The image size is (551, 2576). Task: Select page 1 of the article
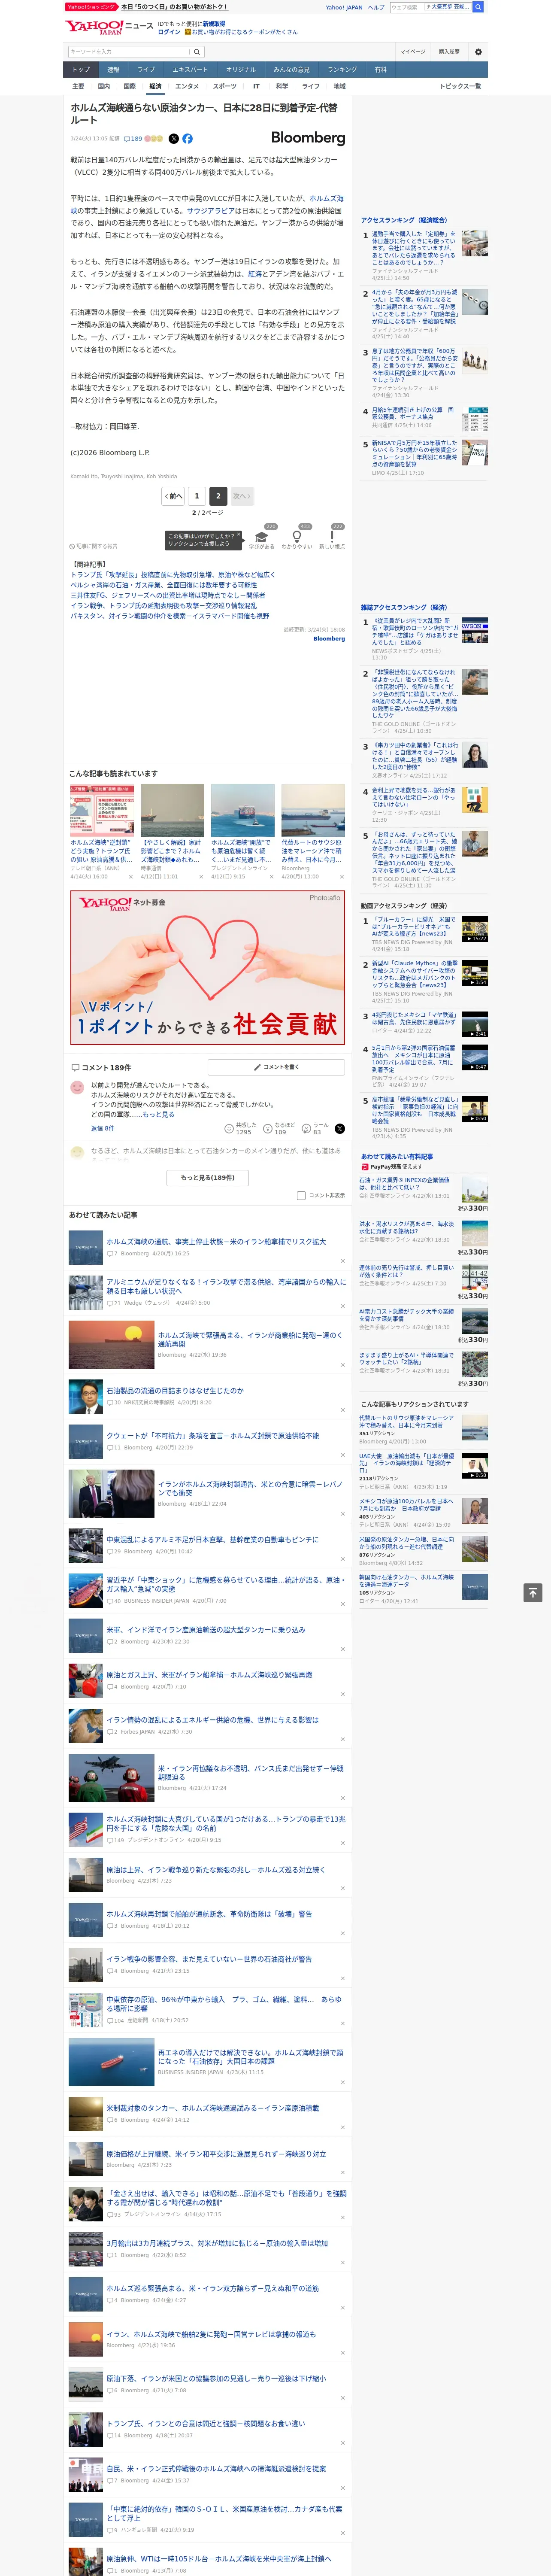[x=197, y=495]
